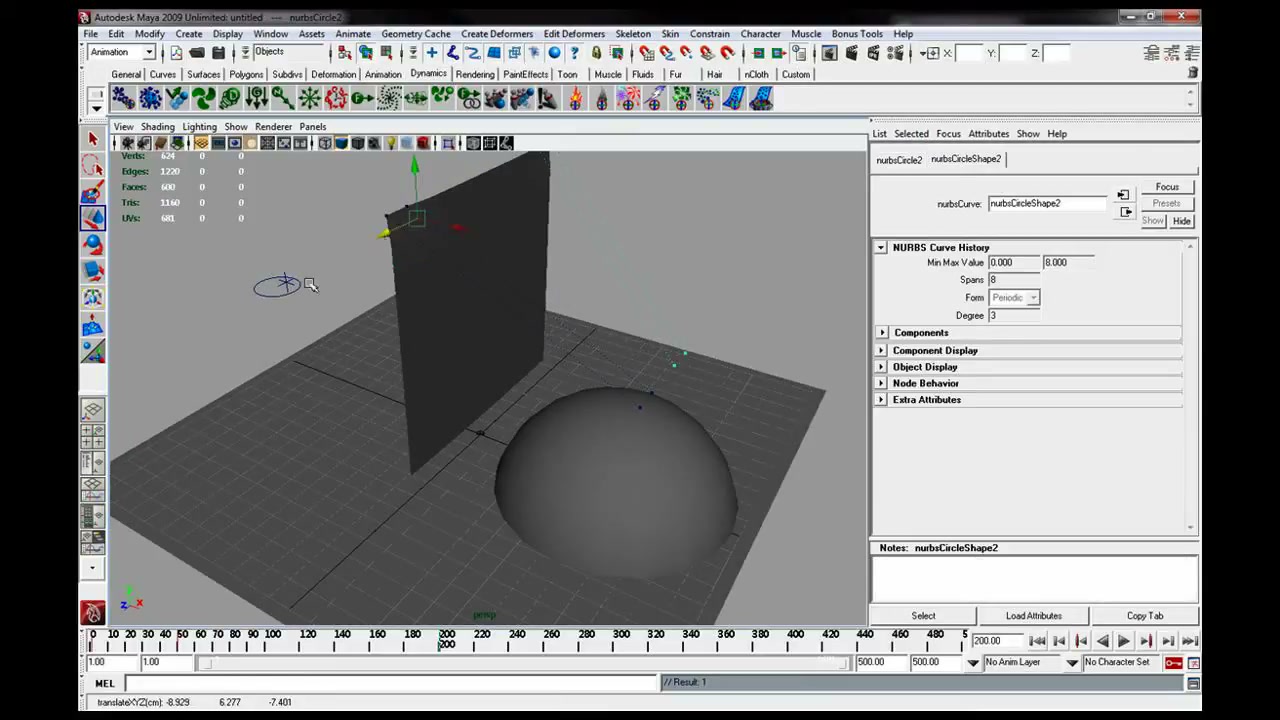Pick the Scale tool with blue cube
This screenshot has width=1280, height=720.
pyautogui.click(x=93, y=270)
